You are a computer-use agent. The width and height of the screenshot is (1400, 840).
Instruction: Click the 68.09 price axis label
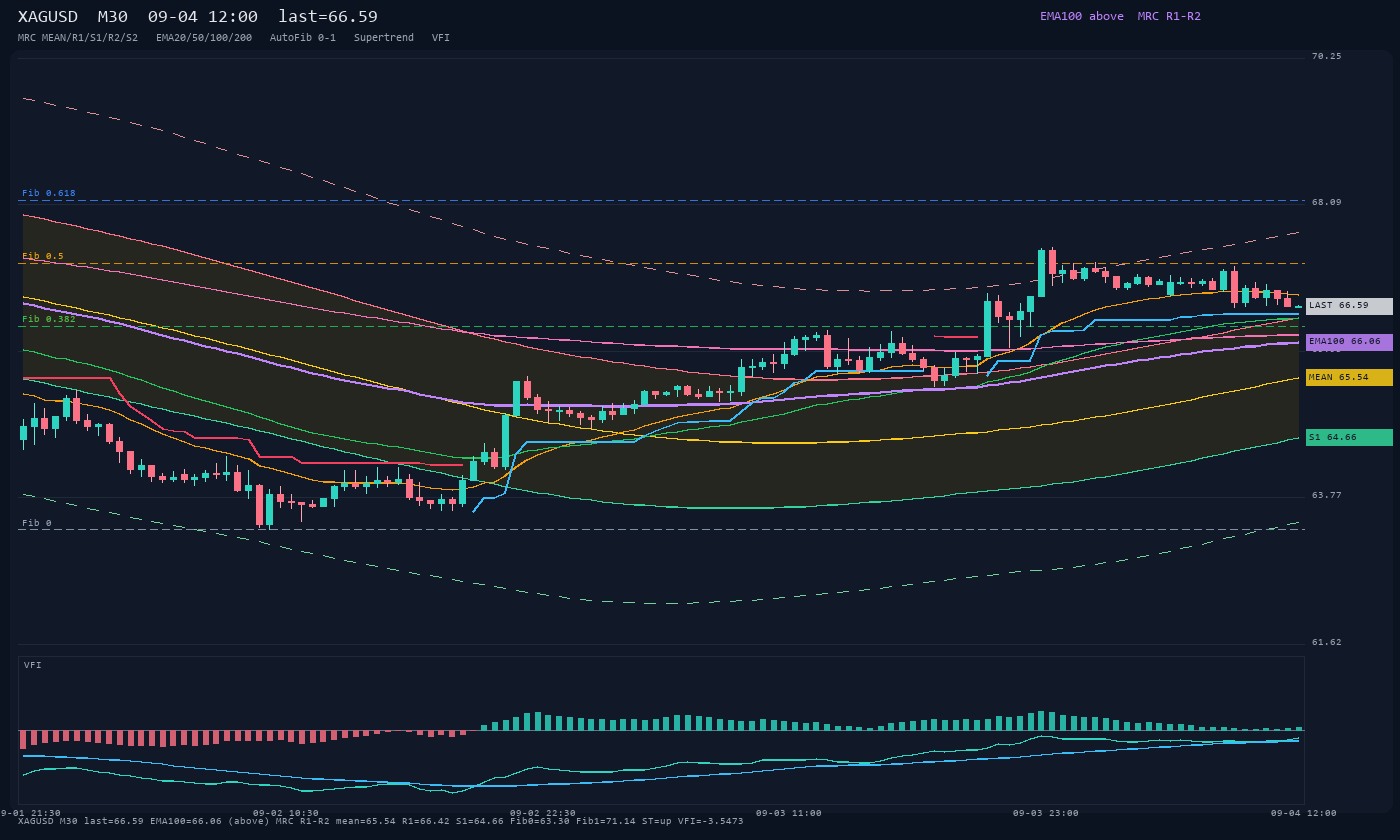pyautogui.click(x=1327, y=202)
